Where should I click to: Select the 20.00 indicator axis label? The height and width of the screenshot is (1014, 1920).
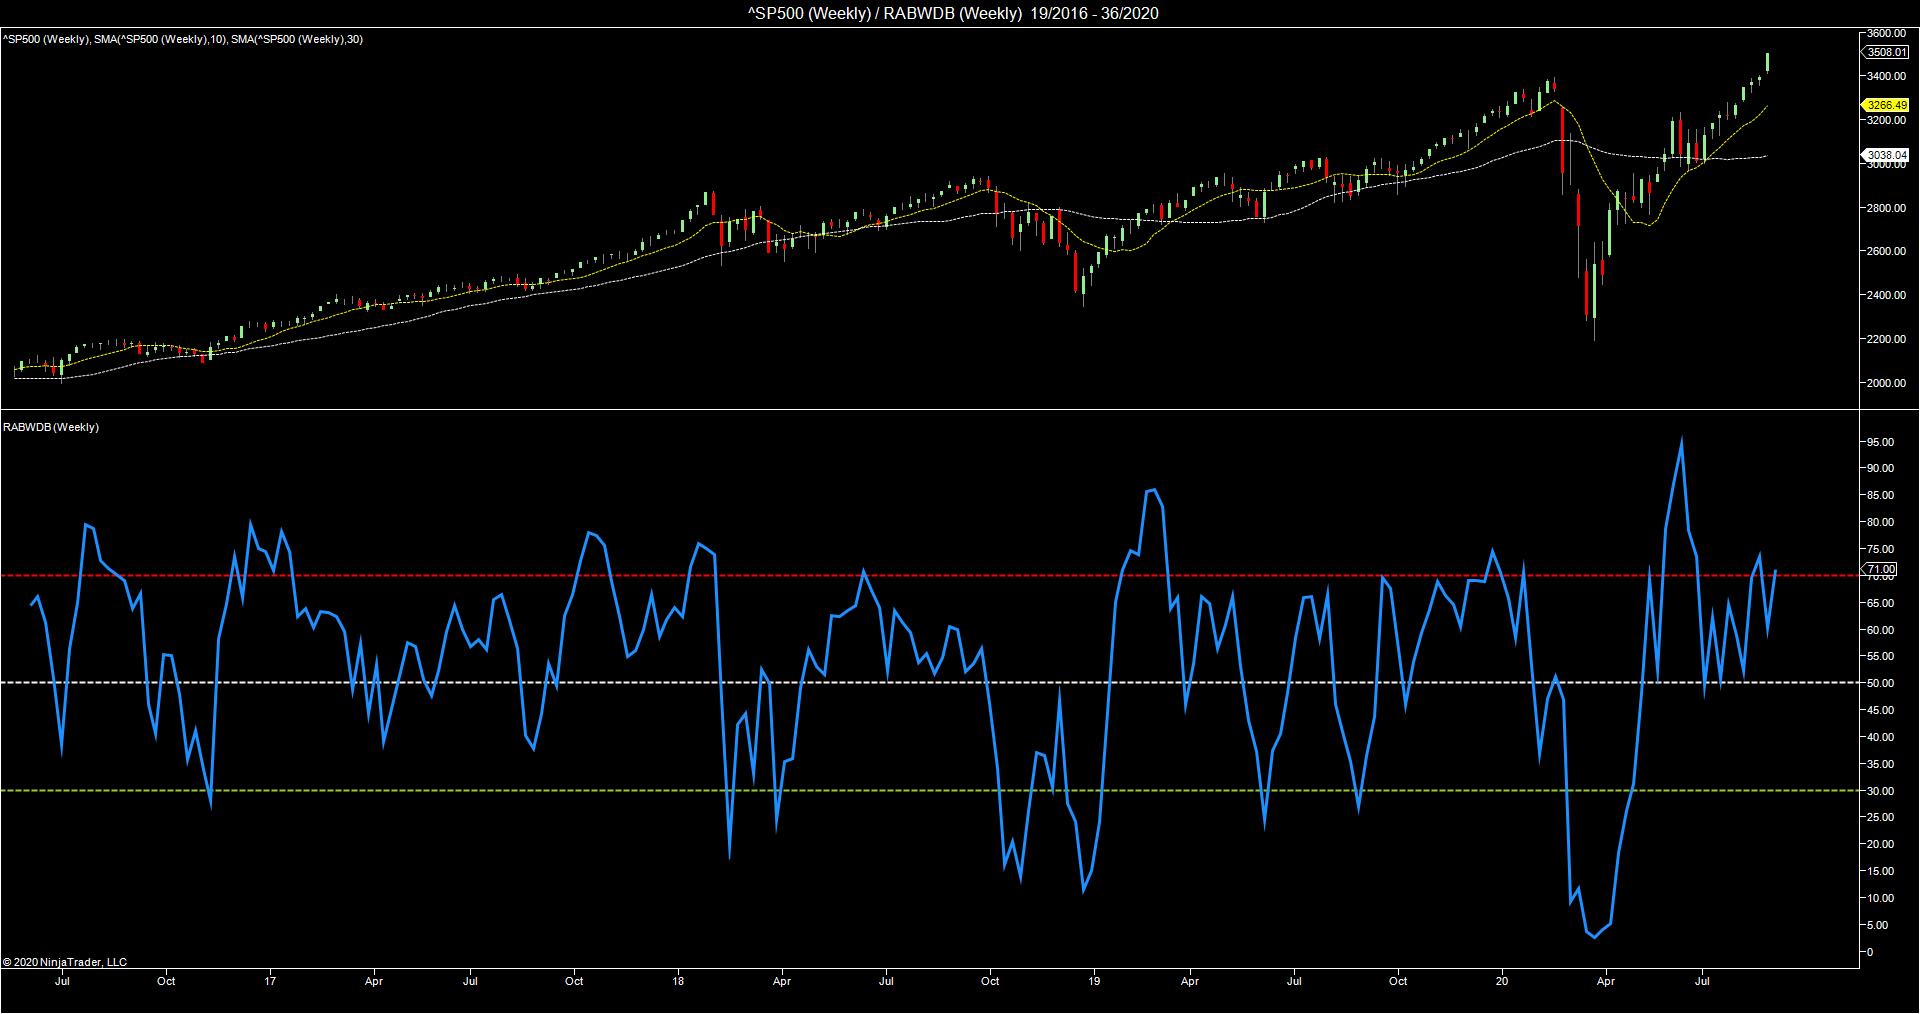coord(1880,844)
